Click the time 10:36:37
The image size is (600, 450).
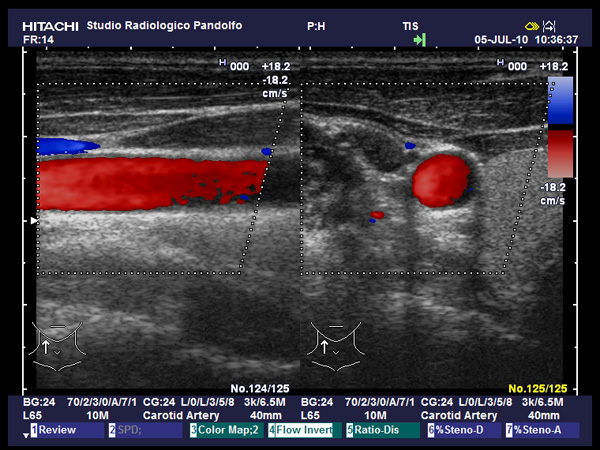[556, 40]
